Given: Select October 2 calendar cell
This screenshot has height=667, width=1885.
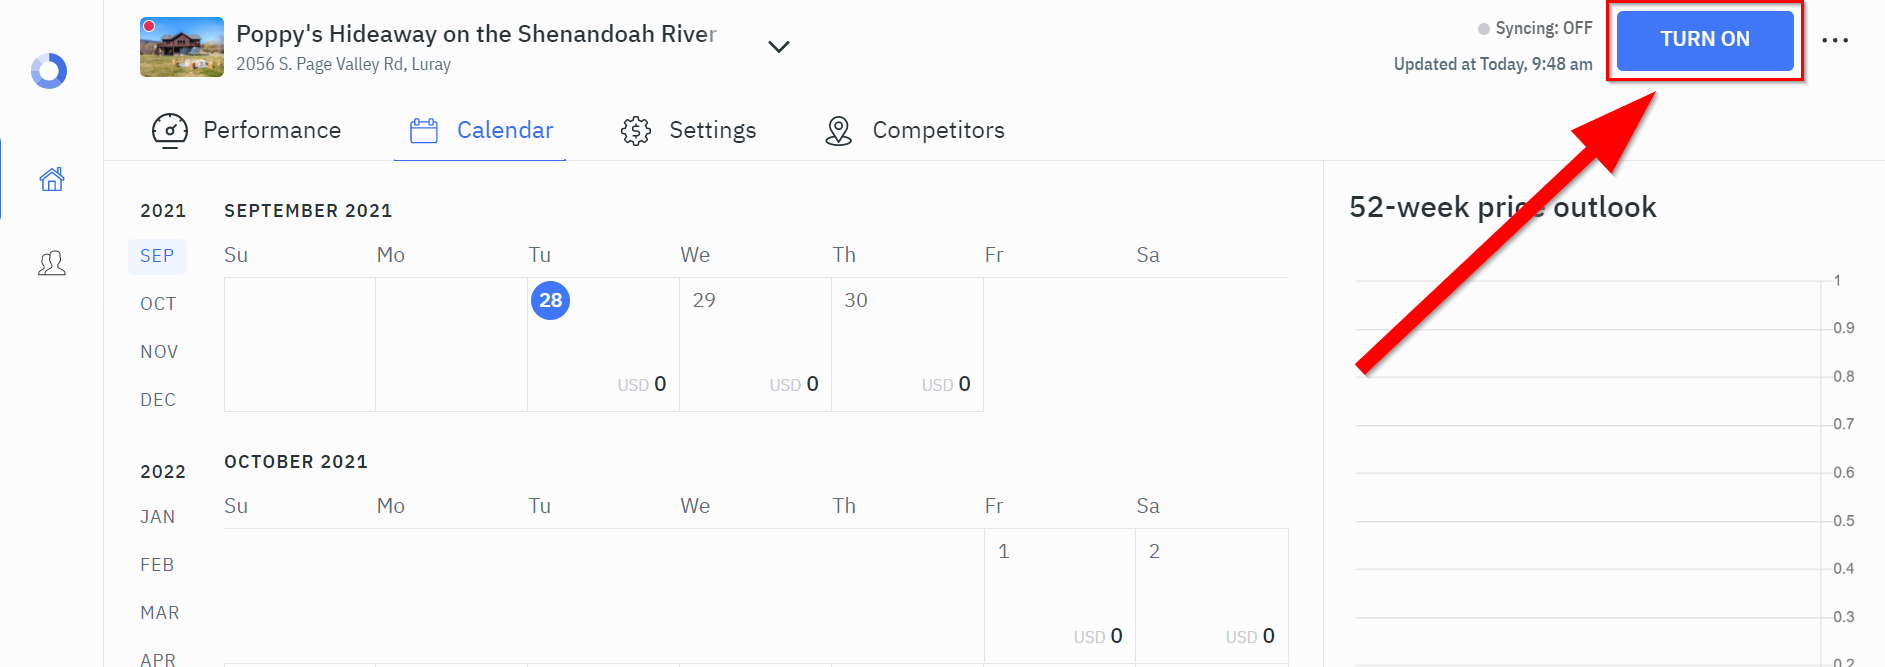Looking at the screenshot, I should [1211, 595].
